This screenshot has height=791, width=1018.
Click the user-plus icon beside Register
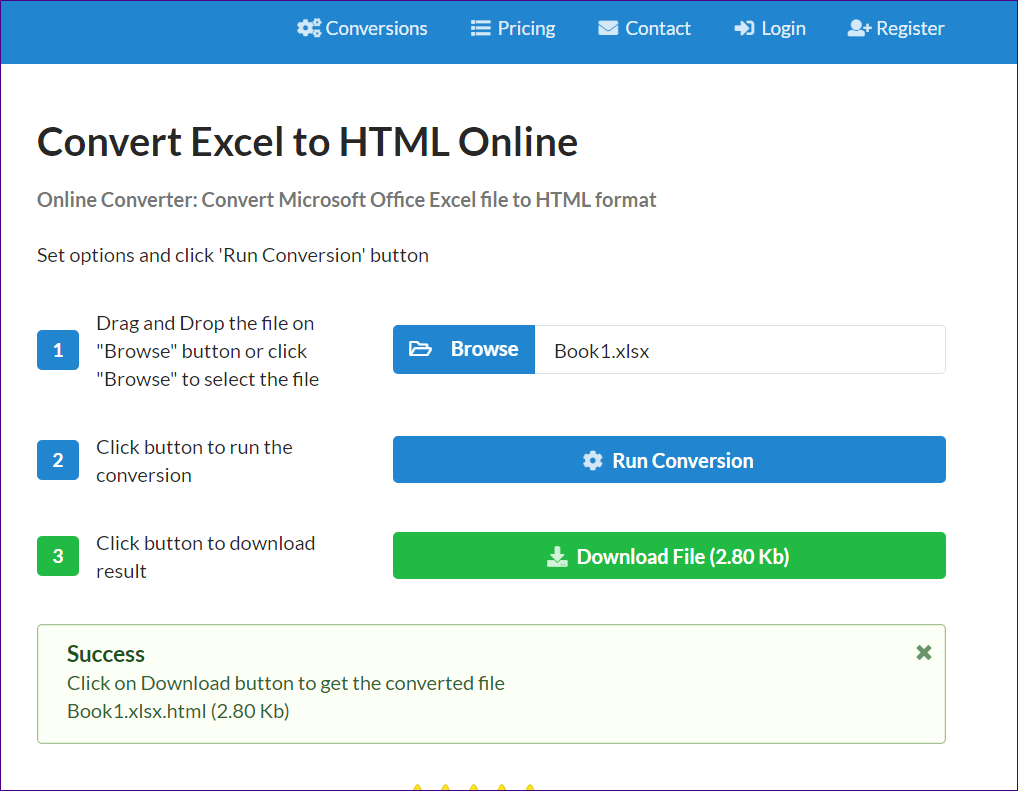pyautogui.click(x=859, y=28)
